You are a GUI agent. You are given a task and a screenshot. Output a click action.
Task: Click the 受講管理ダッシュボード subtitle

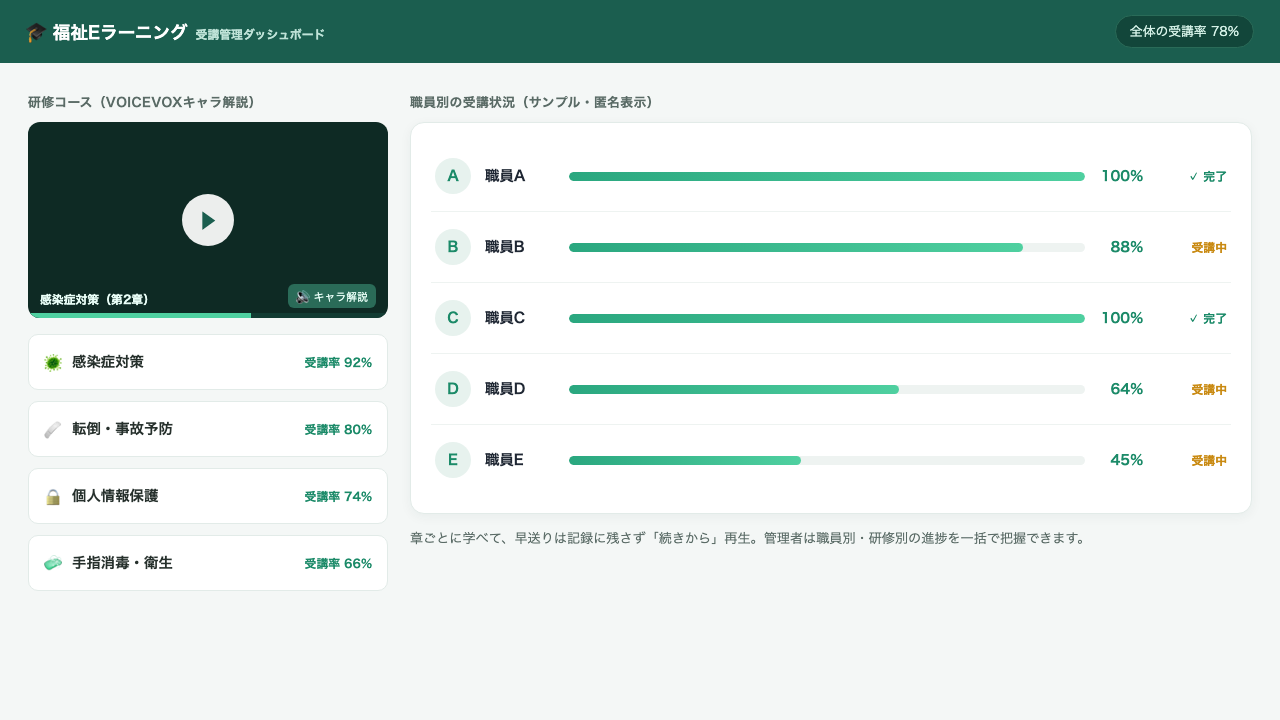point(260,34)
